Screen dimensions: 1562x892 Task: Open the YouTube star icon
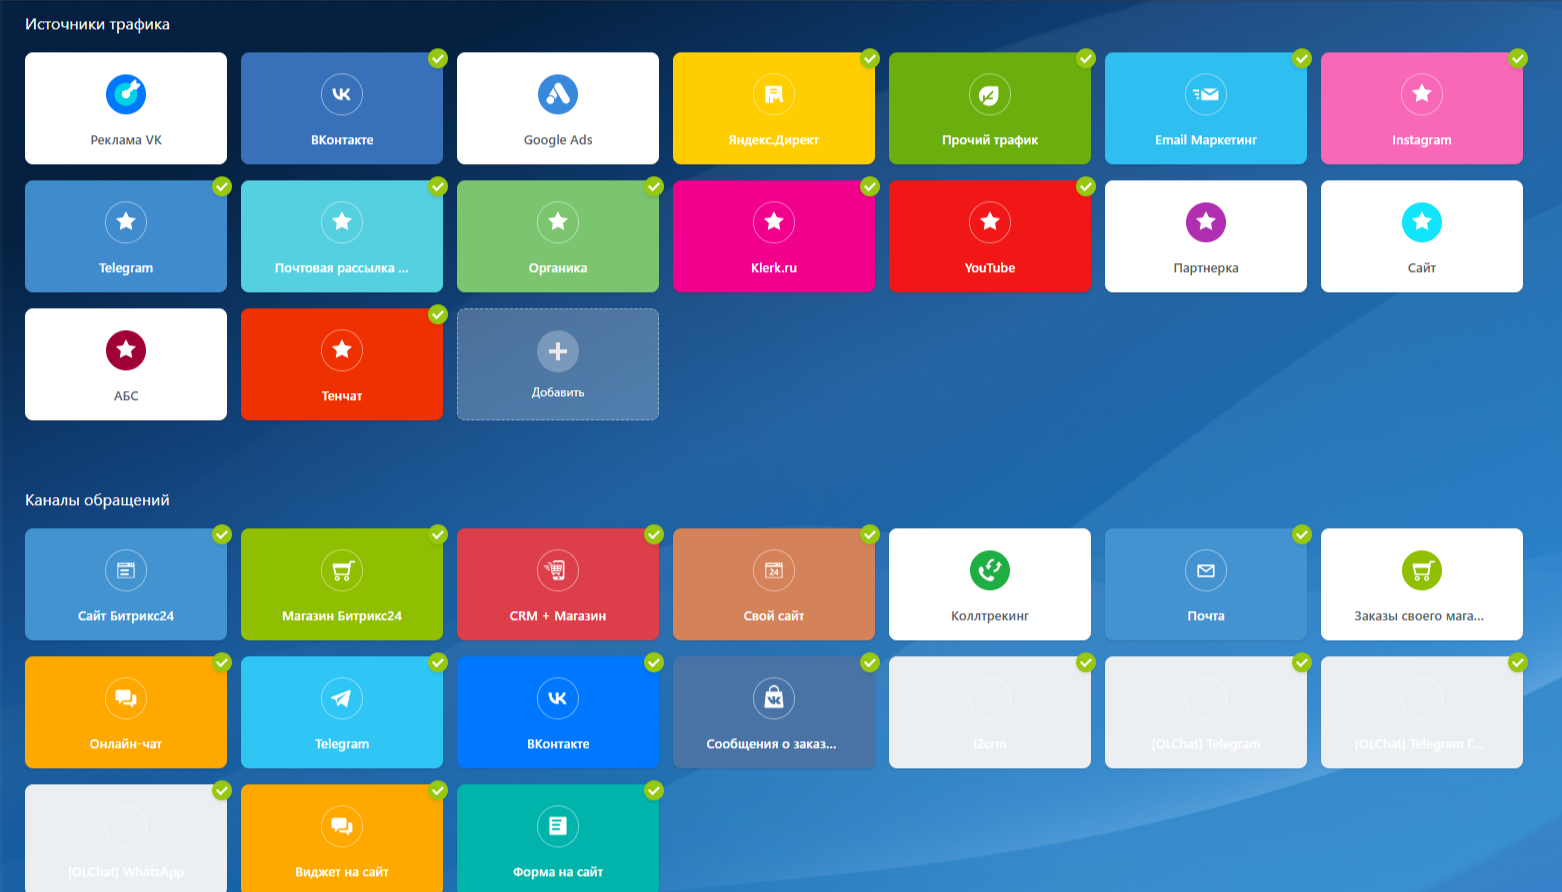tap(990, 222)
